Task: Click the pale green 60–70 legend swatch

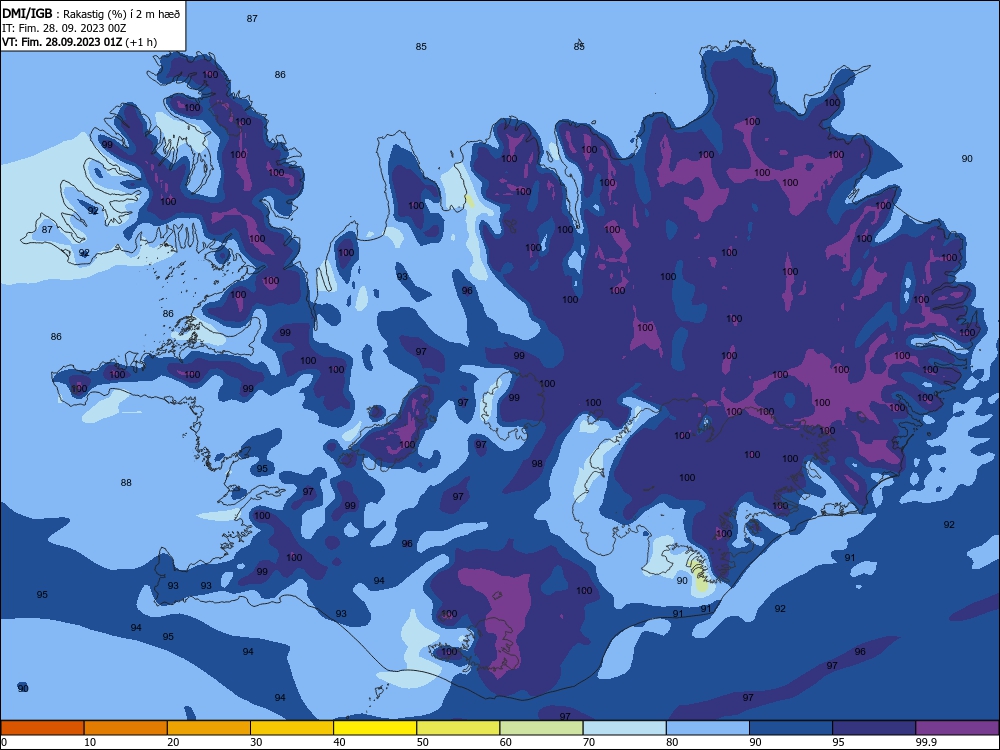Action: (x=541, y=728)
